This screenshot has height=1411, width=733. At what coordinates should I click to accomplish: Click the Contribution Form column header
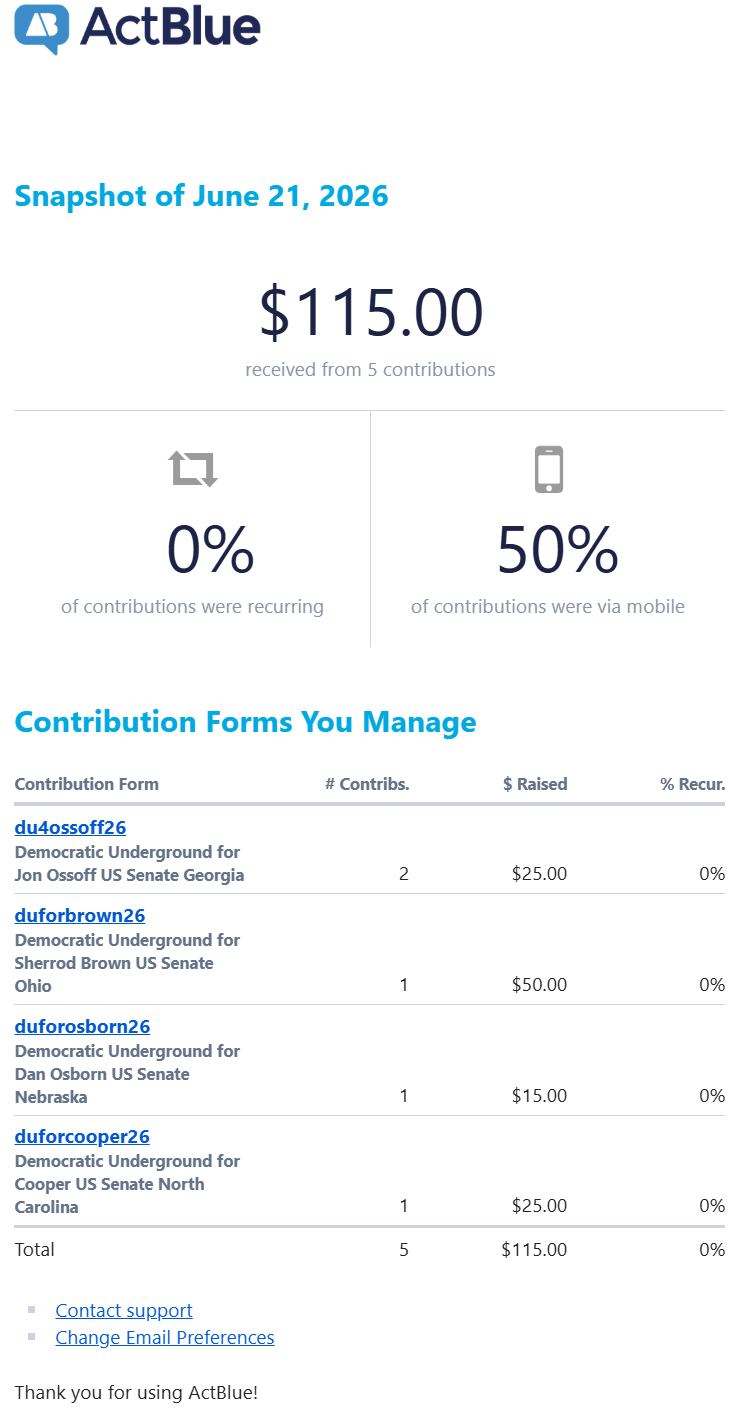[86, 784]
